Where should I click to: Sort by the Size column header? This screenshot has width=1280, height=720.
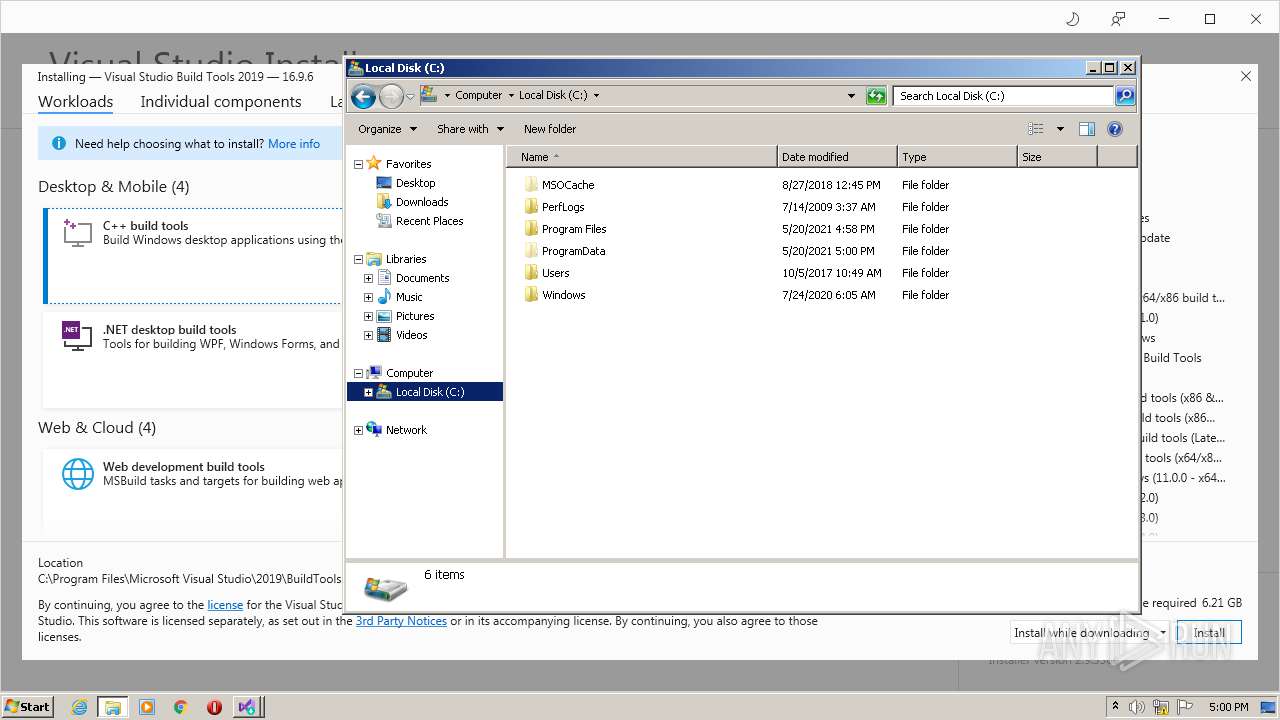[x=1057, y=157]
